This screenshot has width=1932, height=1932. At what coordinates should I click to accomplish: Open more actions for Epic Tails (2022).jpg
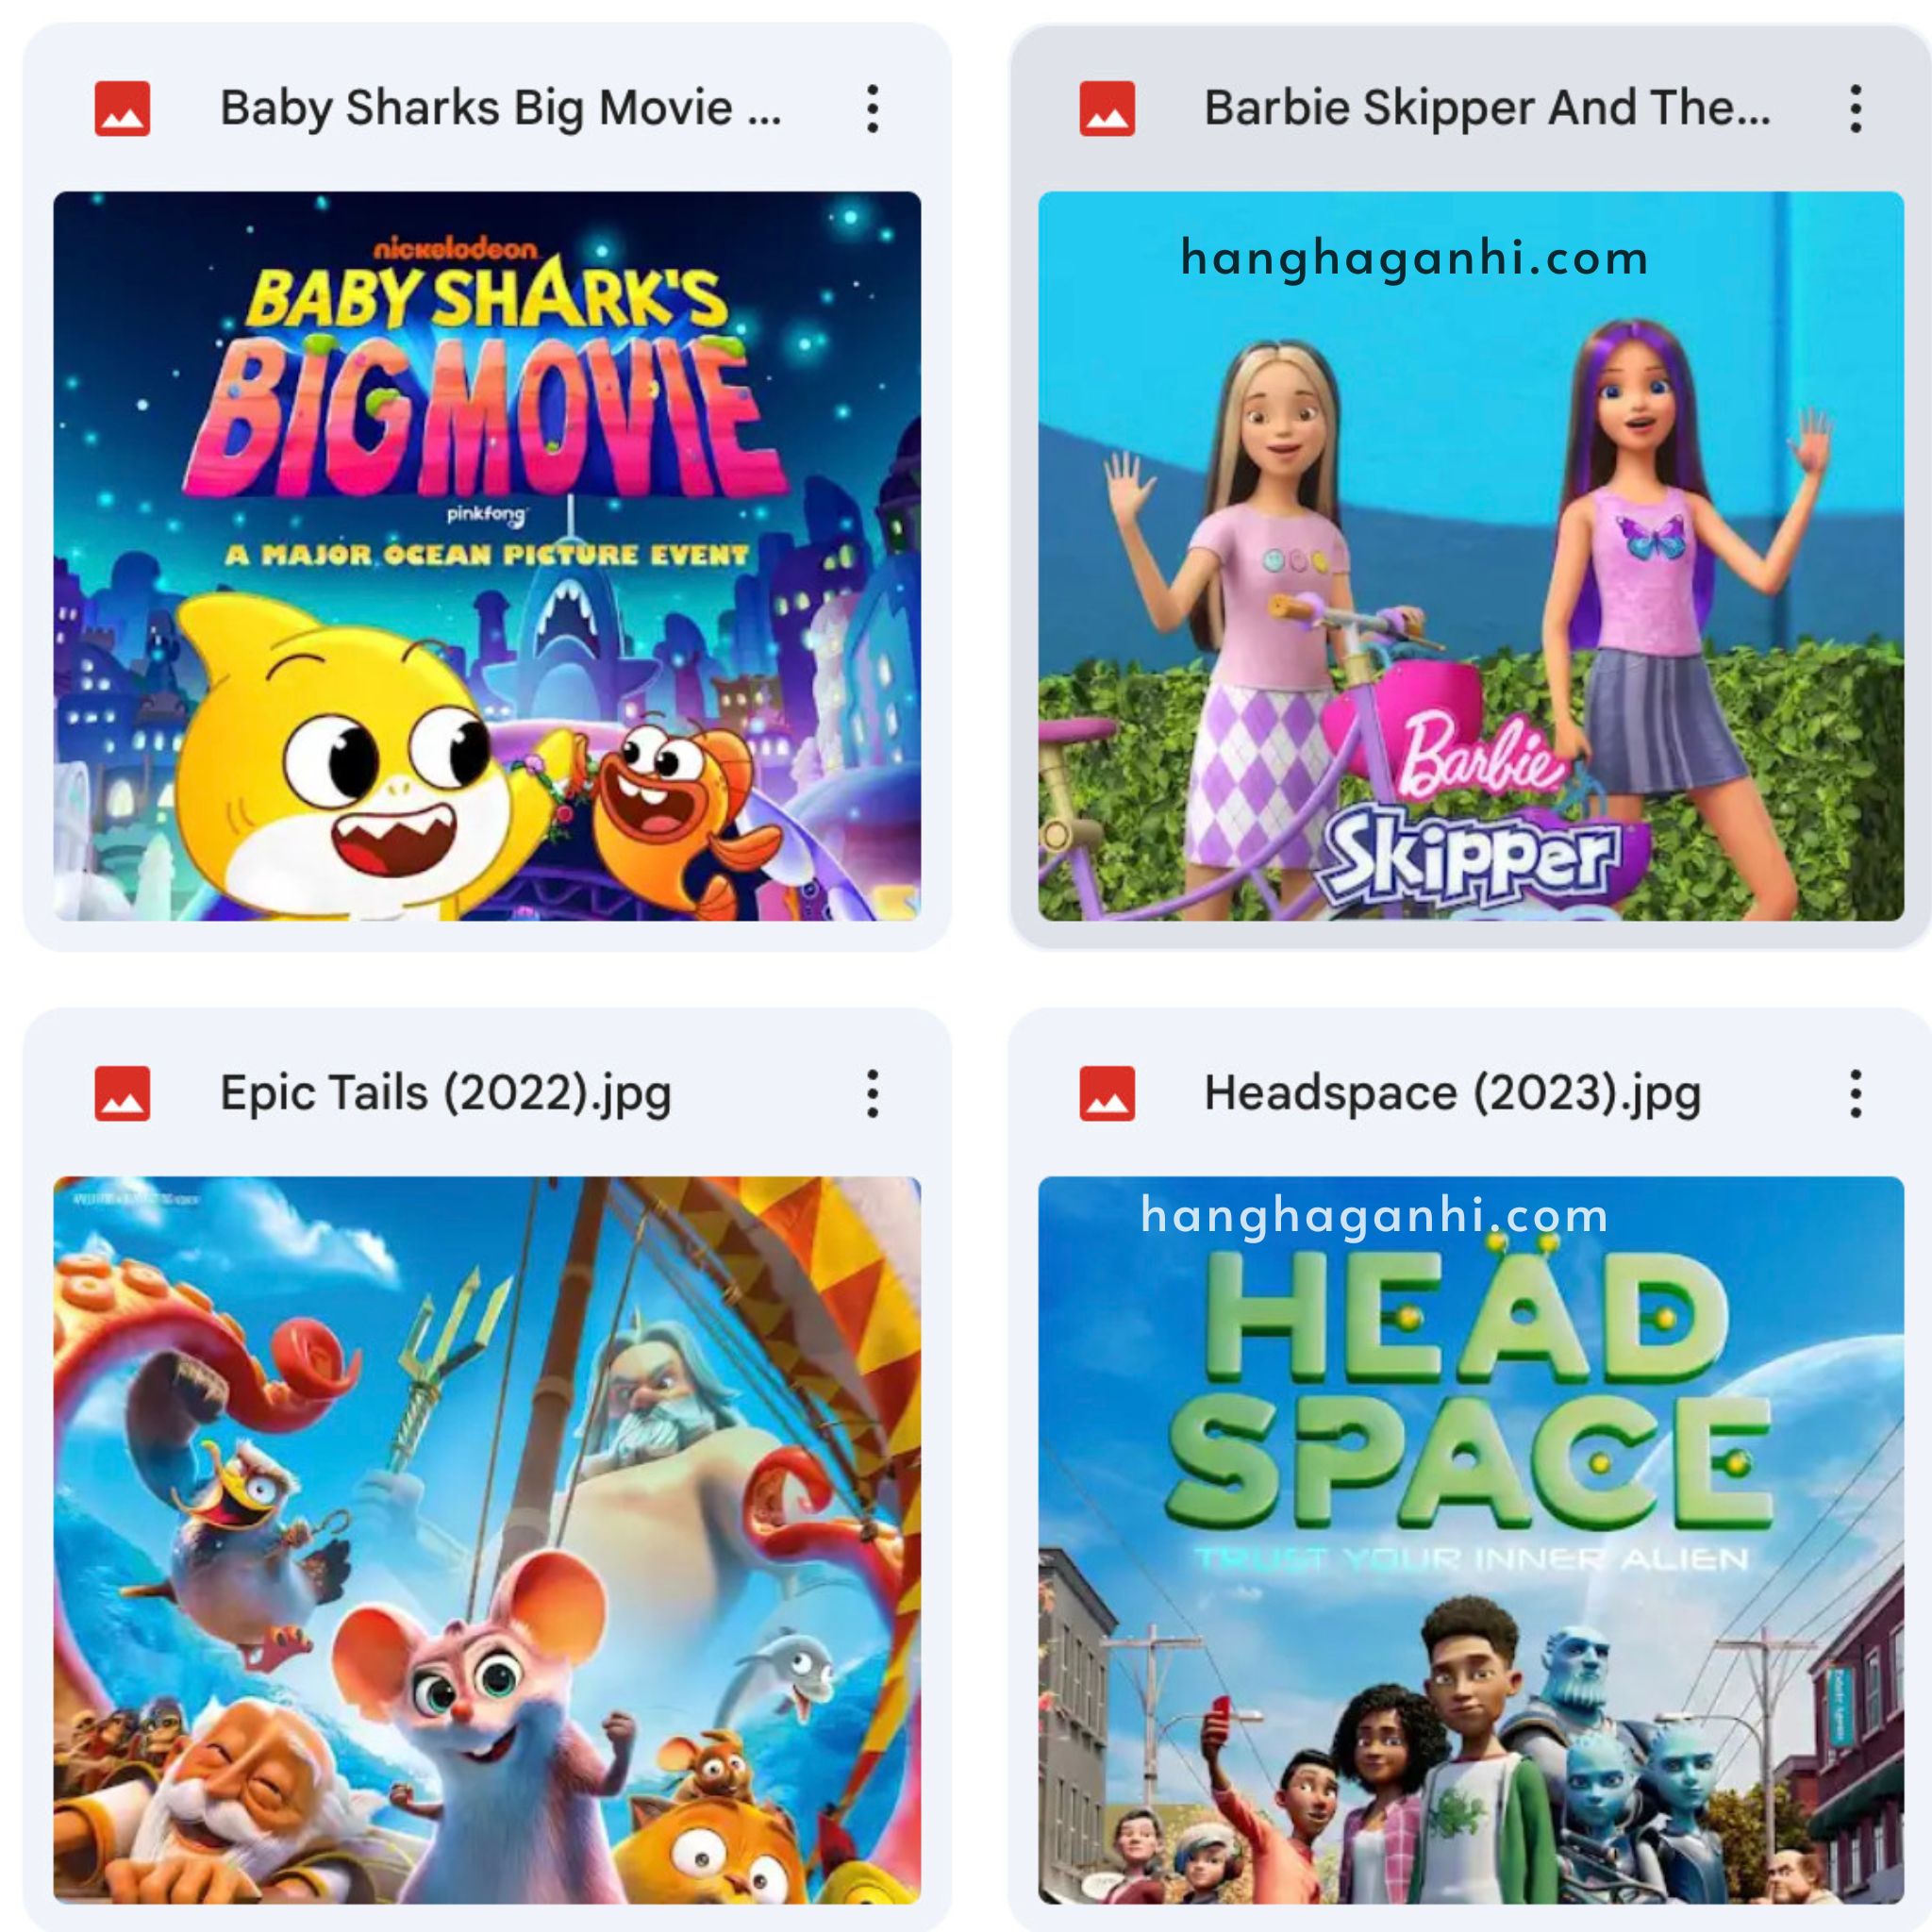pyautogui.click(x=872, y=1093)
